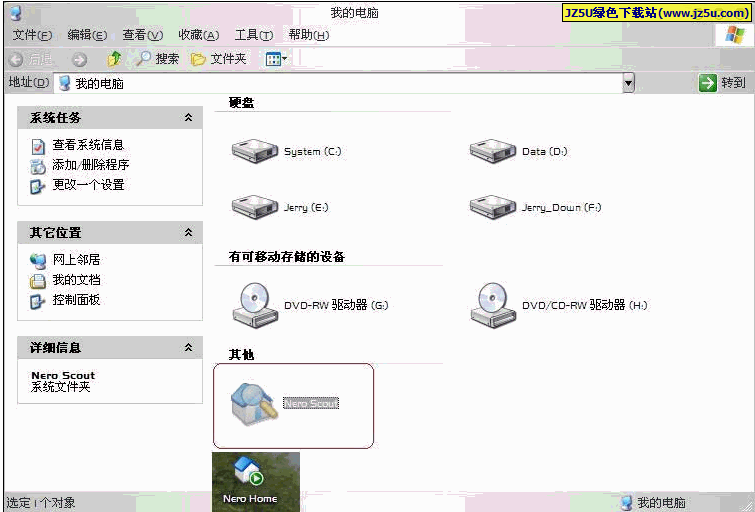Click the view system info icon
The image size is (755, 512).
(x=38, y=146)
